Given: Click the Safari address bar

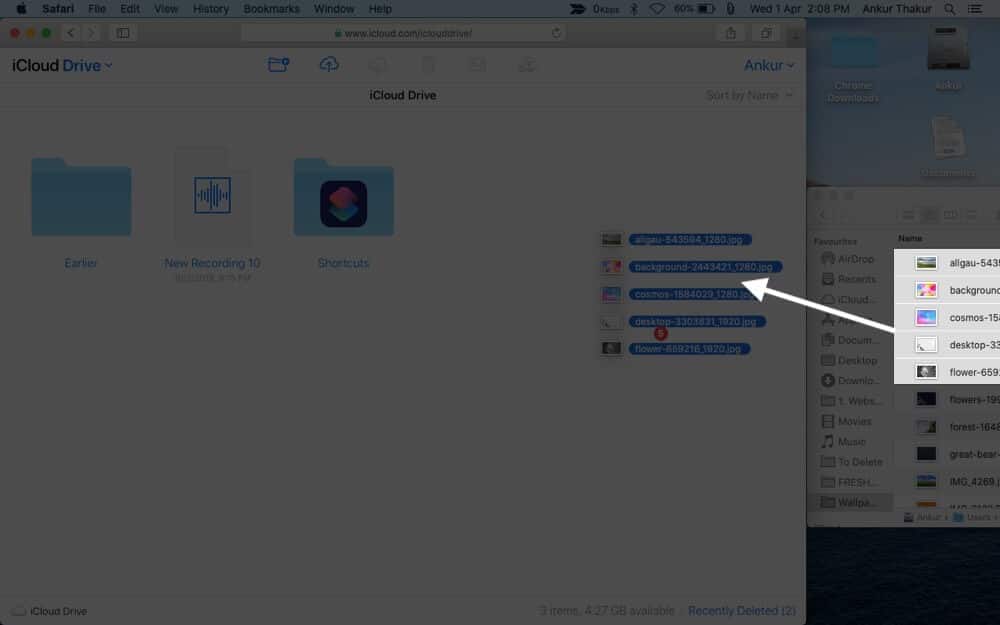Looking at the screenshot, I should point(403,33).
